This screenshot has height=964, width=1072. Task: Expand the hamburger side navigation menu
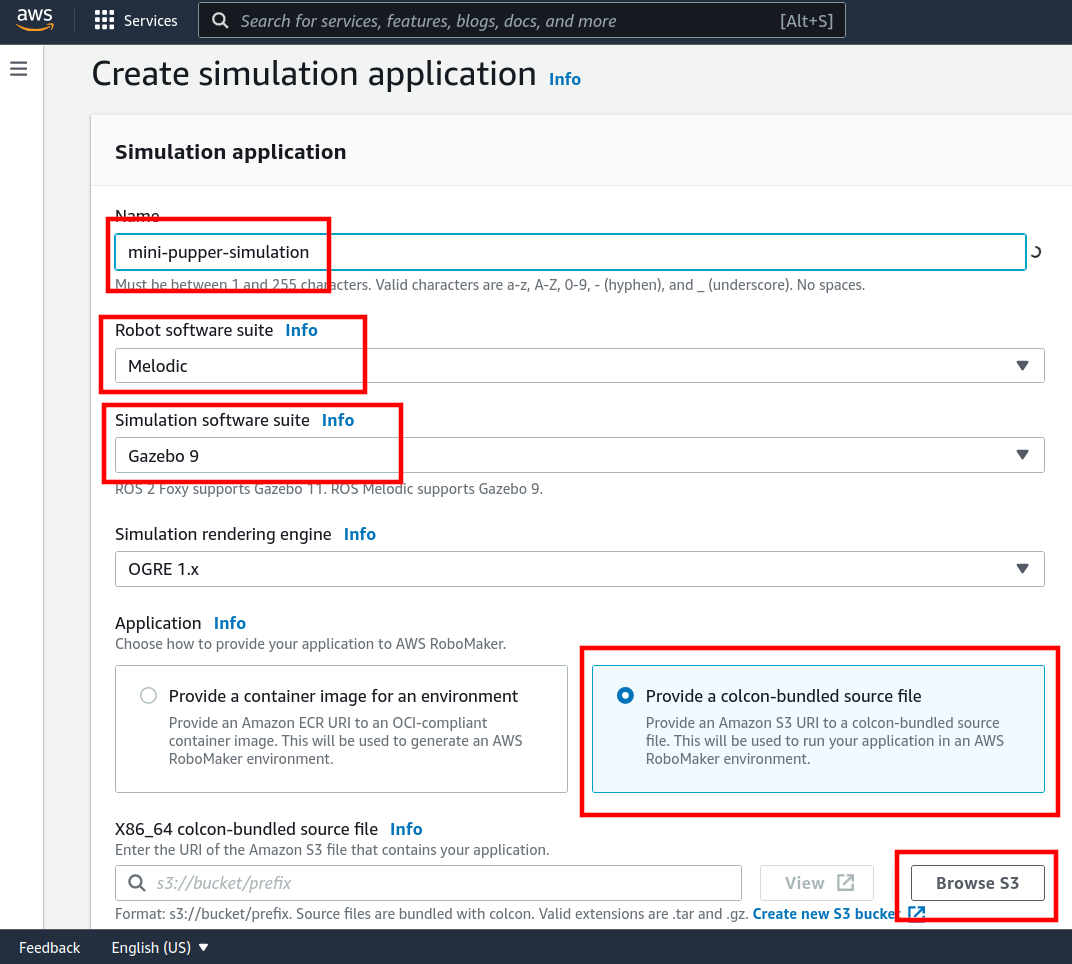tap(19, 68)
